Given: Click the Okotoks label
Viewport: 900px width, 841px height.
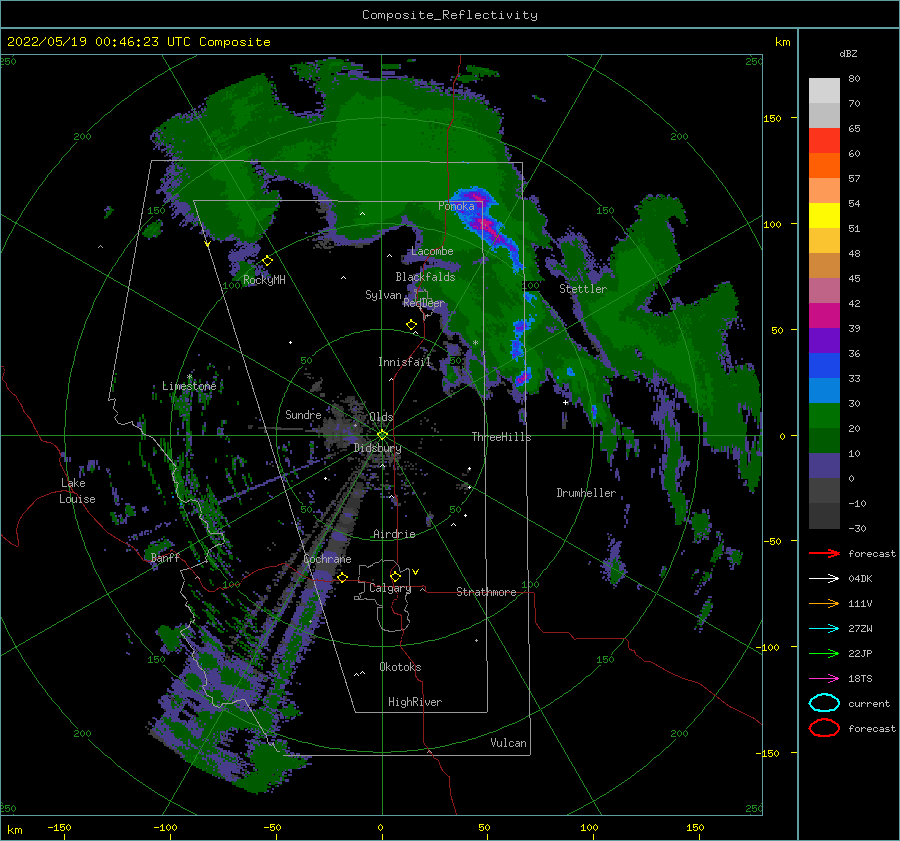Looking at the screenshot, I should point(400,667).
